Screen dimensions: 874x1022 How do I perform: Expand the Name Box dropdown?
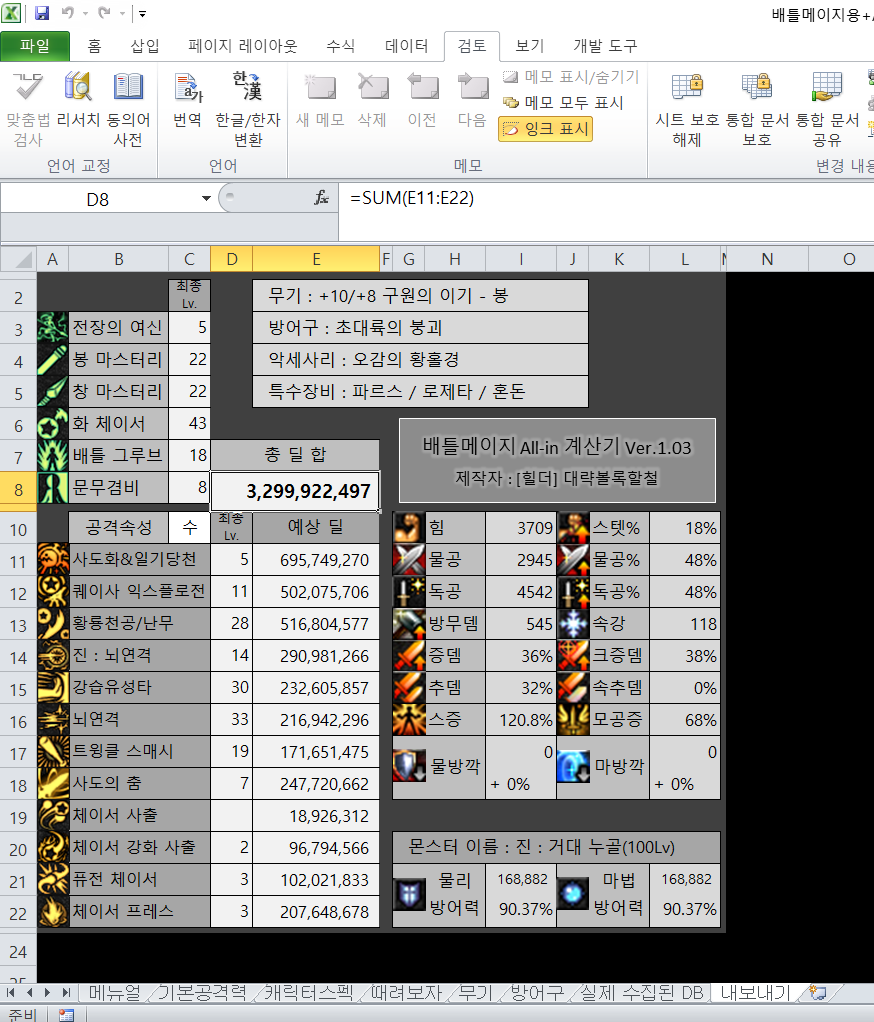[205, 199]
